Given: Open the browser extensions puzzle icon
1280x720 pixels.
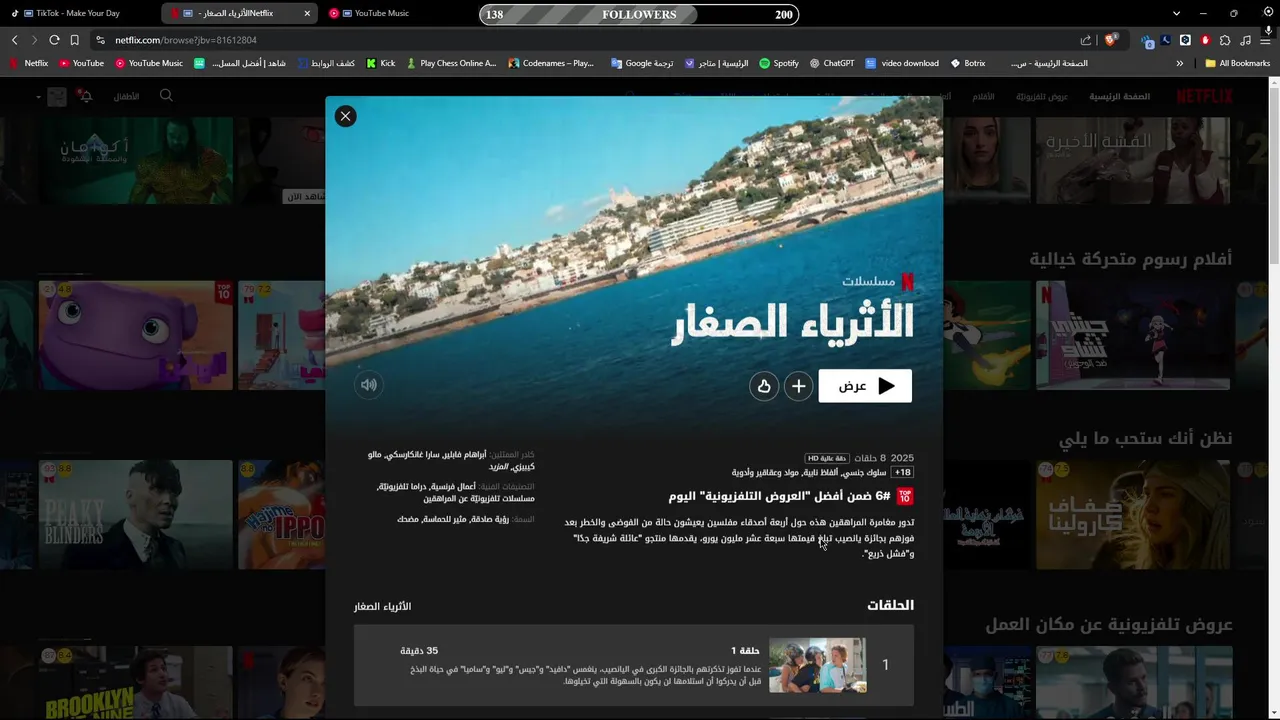Looking at the screenshot, I should coord(1225,40).
